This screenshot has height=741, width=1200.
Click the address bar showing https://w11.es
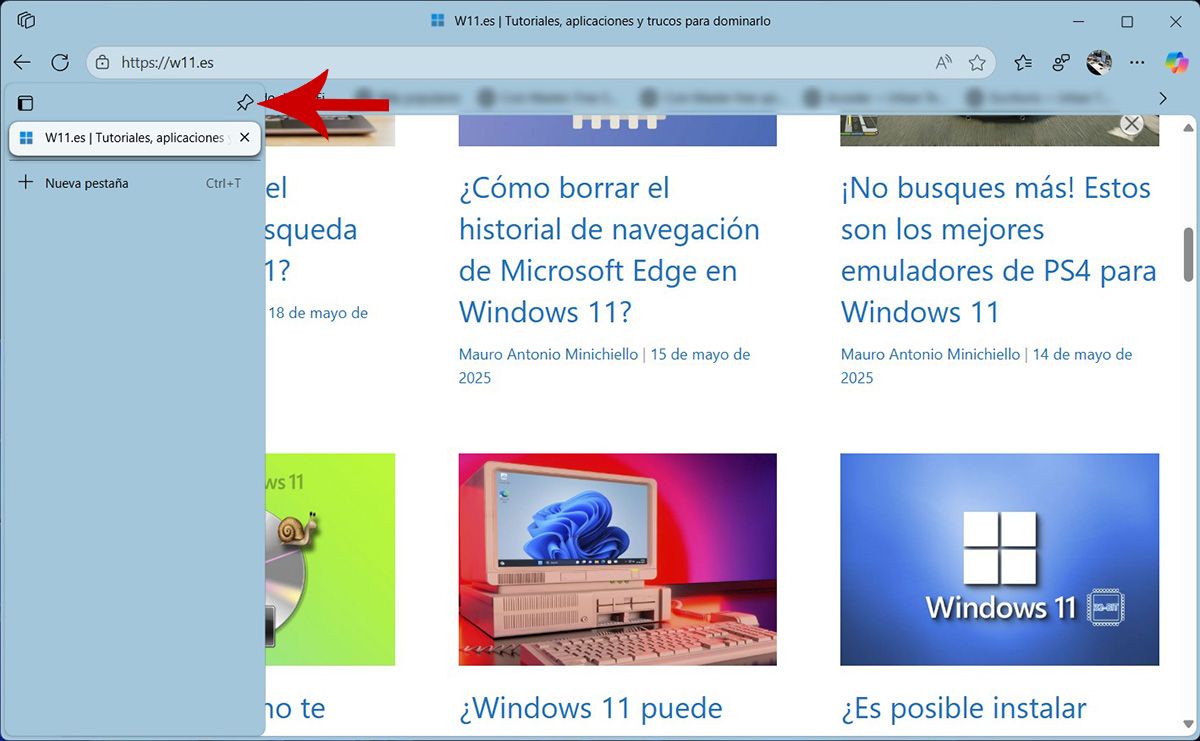tap(542, 62)
